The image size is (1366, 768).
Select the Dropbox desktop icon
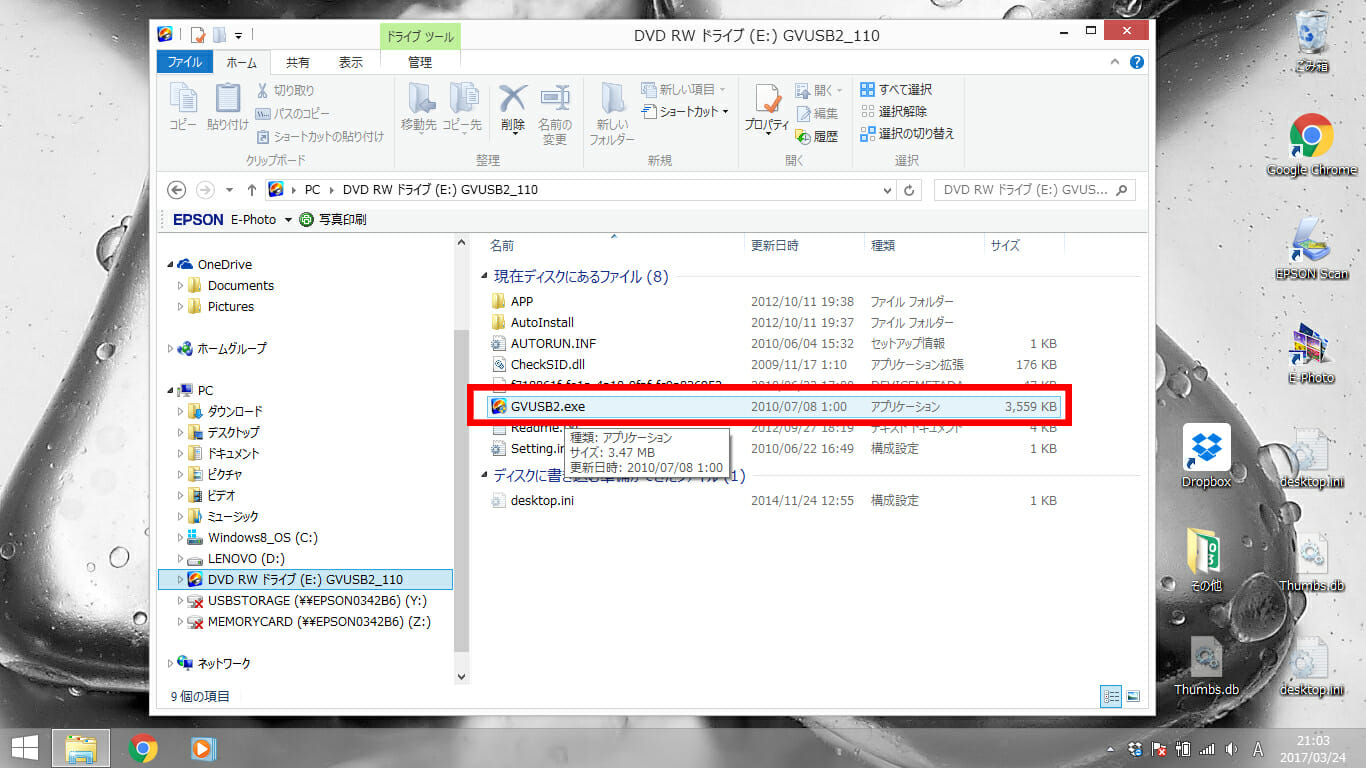[x=1207, y=457]
